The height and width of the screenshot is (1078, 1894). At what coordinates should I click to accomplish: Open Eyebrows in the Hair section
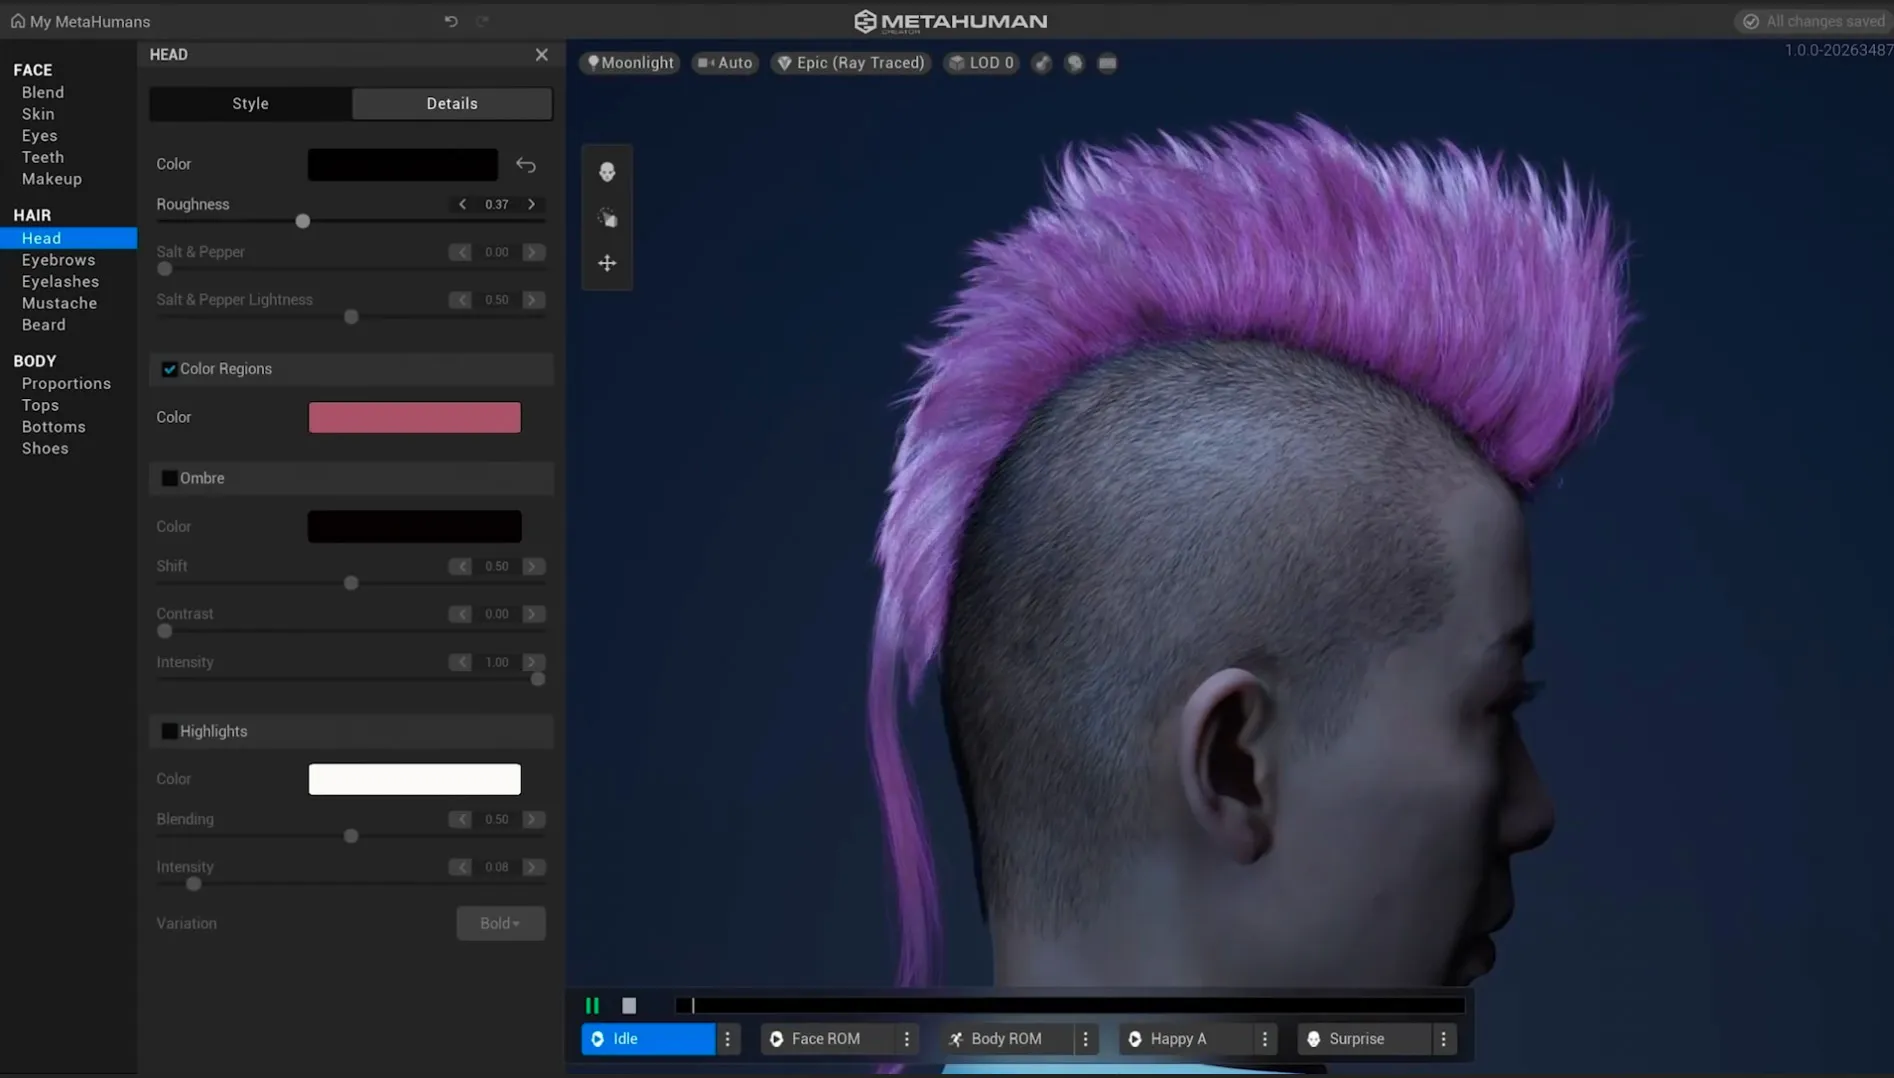pyautogui.click(x=58, y=260)
